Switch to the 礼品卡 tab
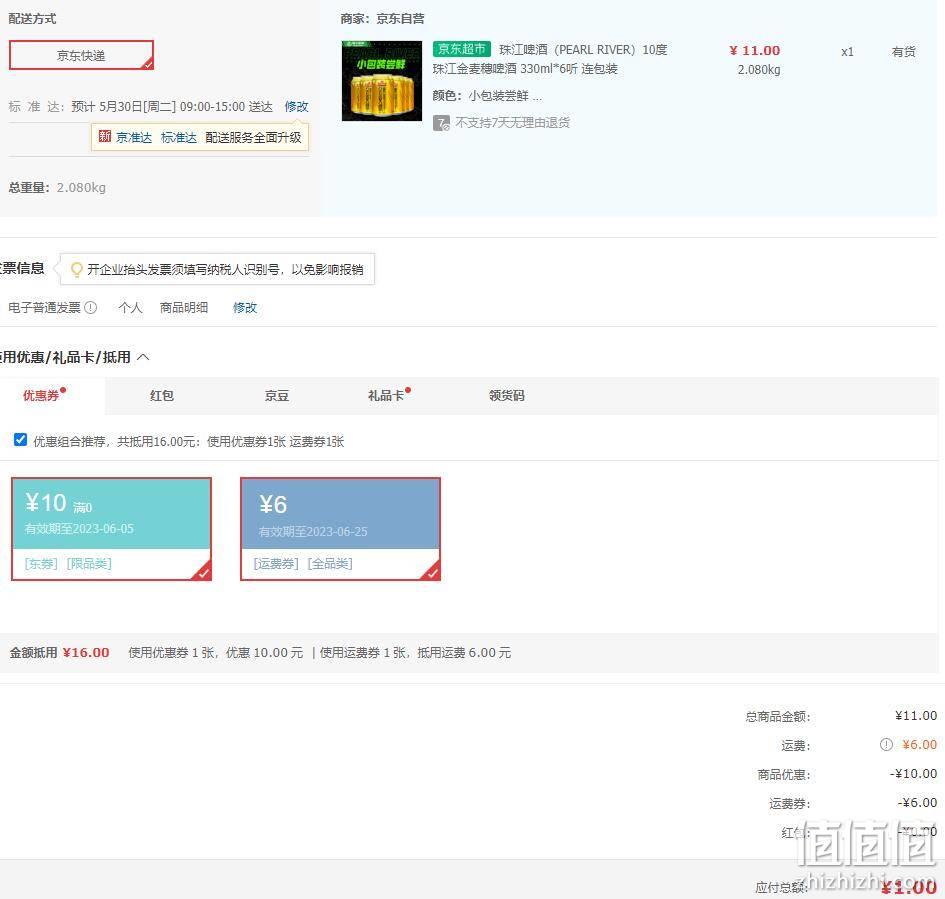The image size is (945, 899). pos(386,396)
